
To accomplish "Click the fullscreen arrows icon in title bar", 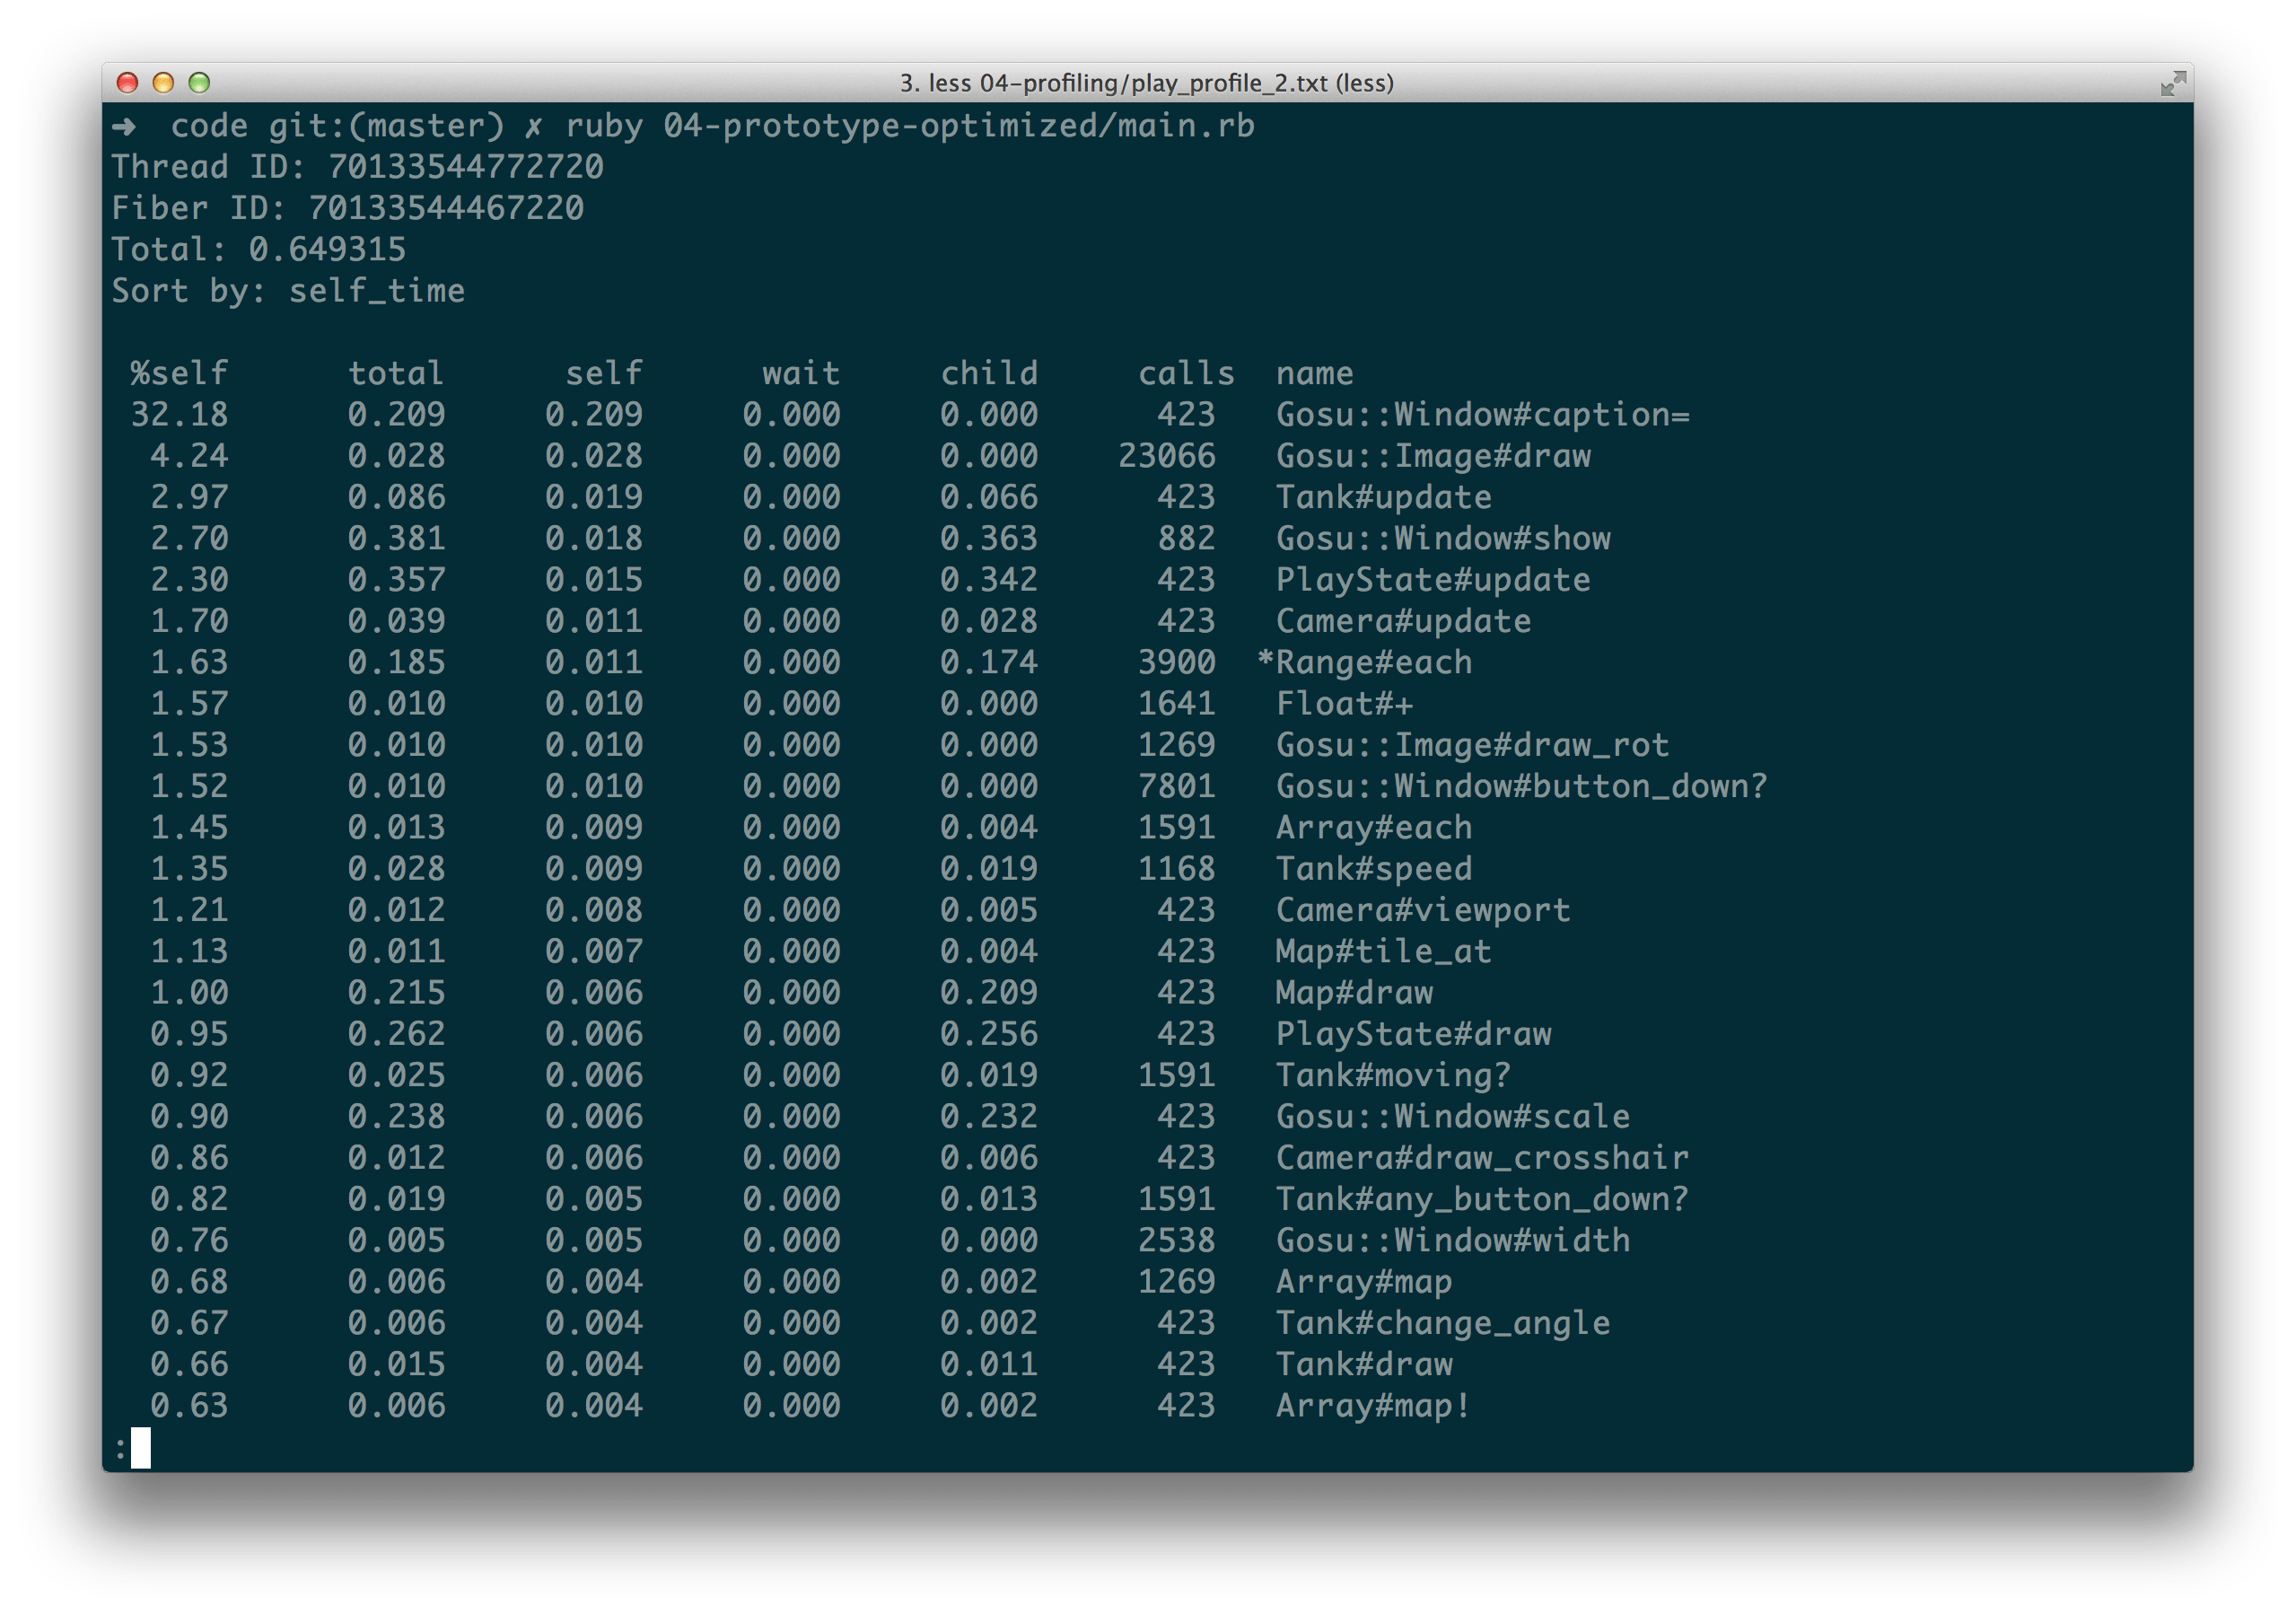I will (2172, 84).
